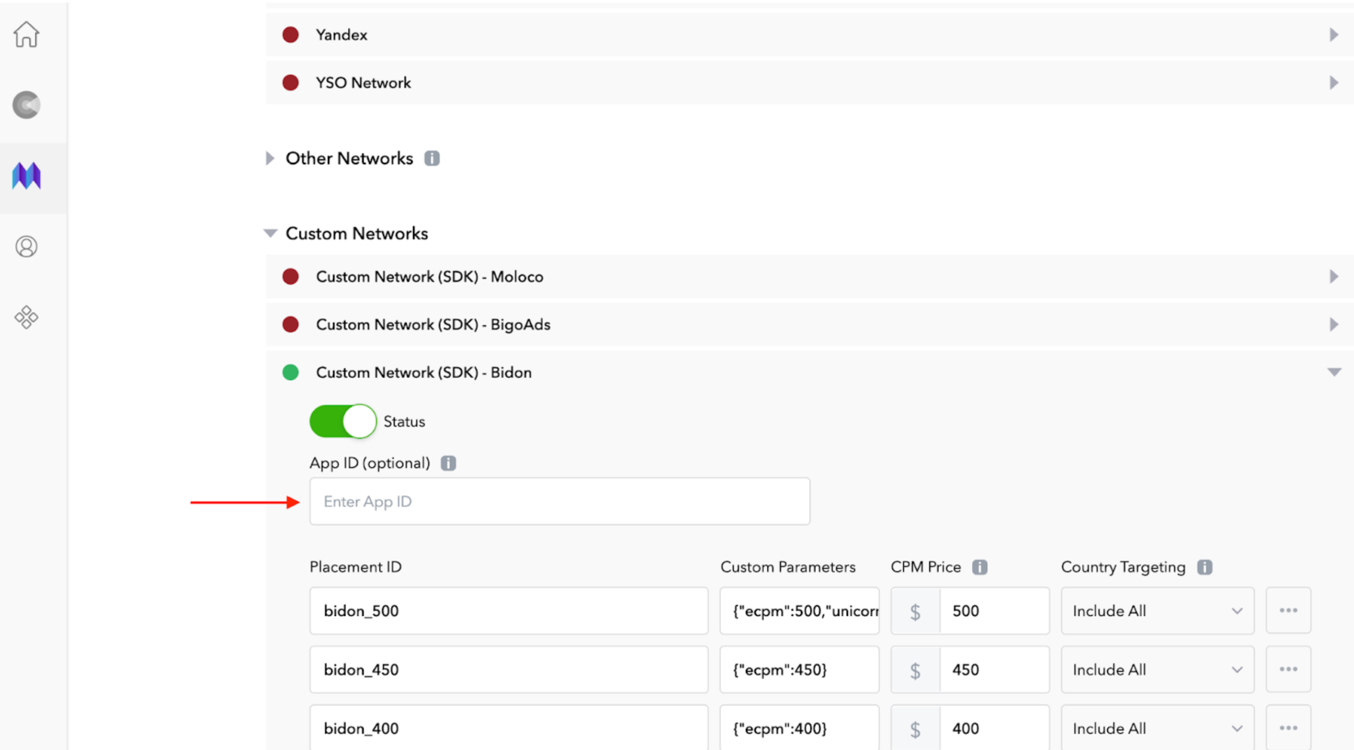The height and width of the screenshot is (750, 1354).
Task: Expand the Other Networks section
Action: 270,159
